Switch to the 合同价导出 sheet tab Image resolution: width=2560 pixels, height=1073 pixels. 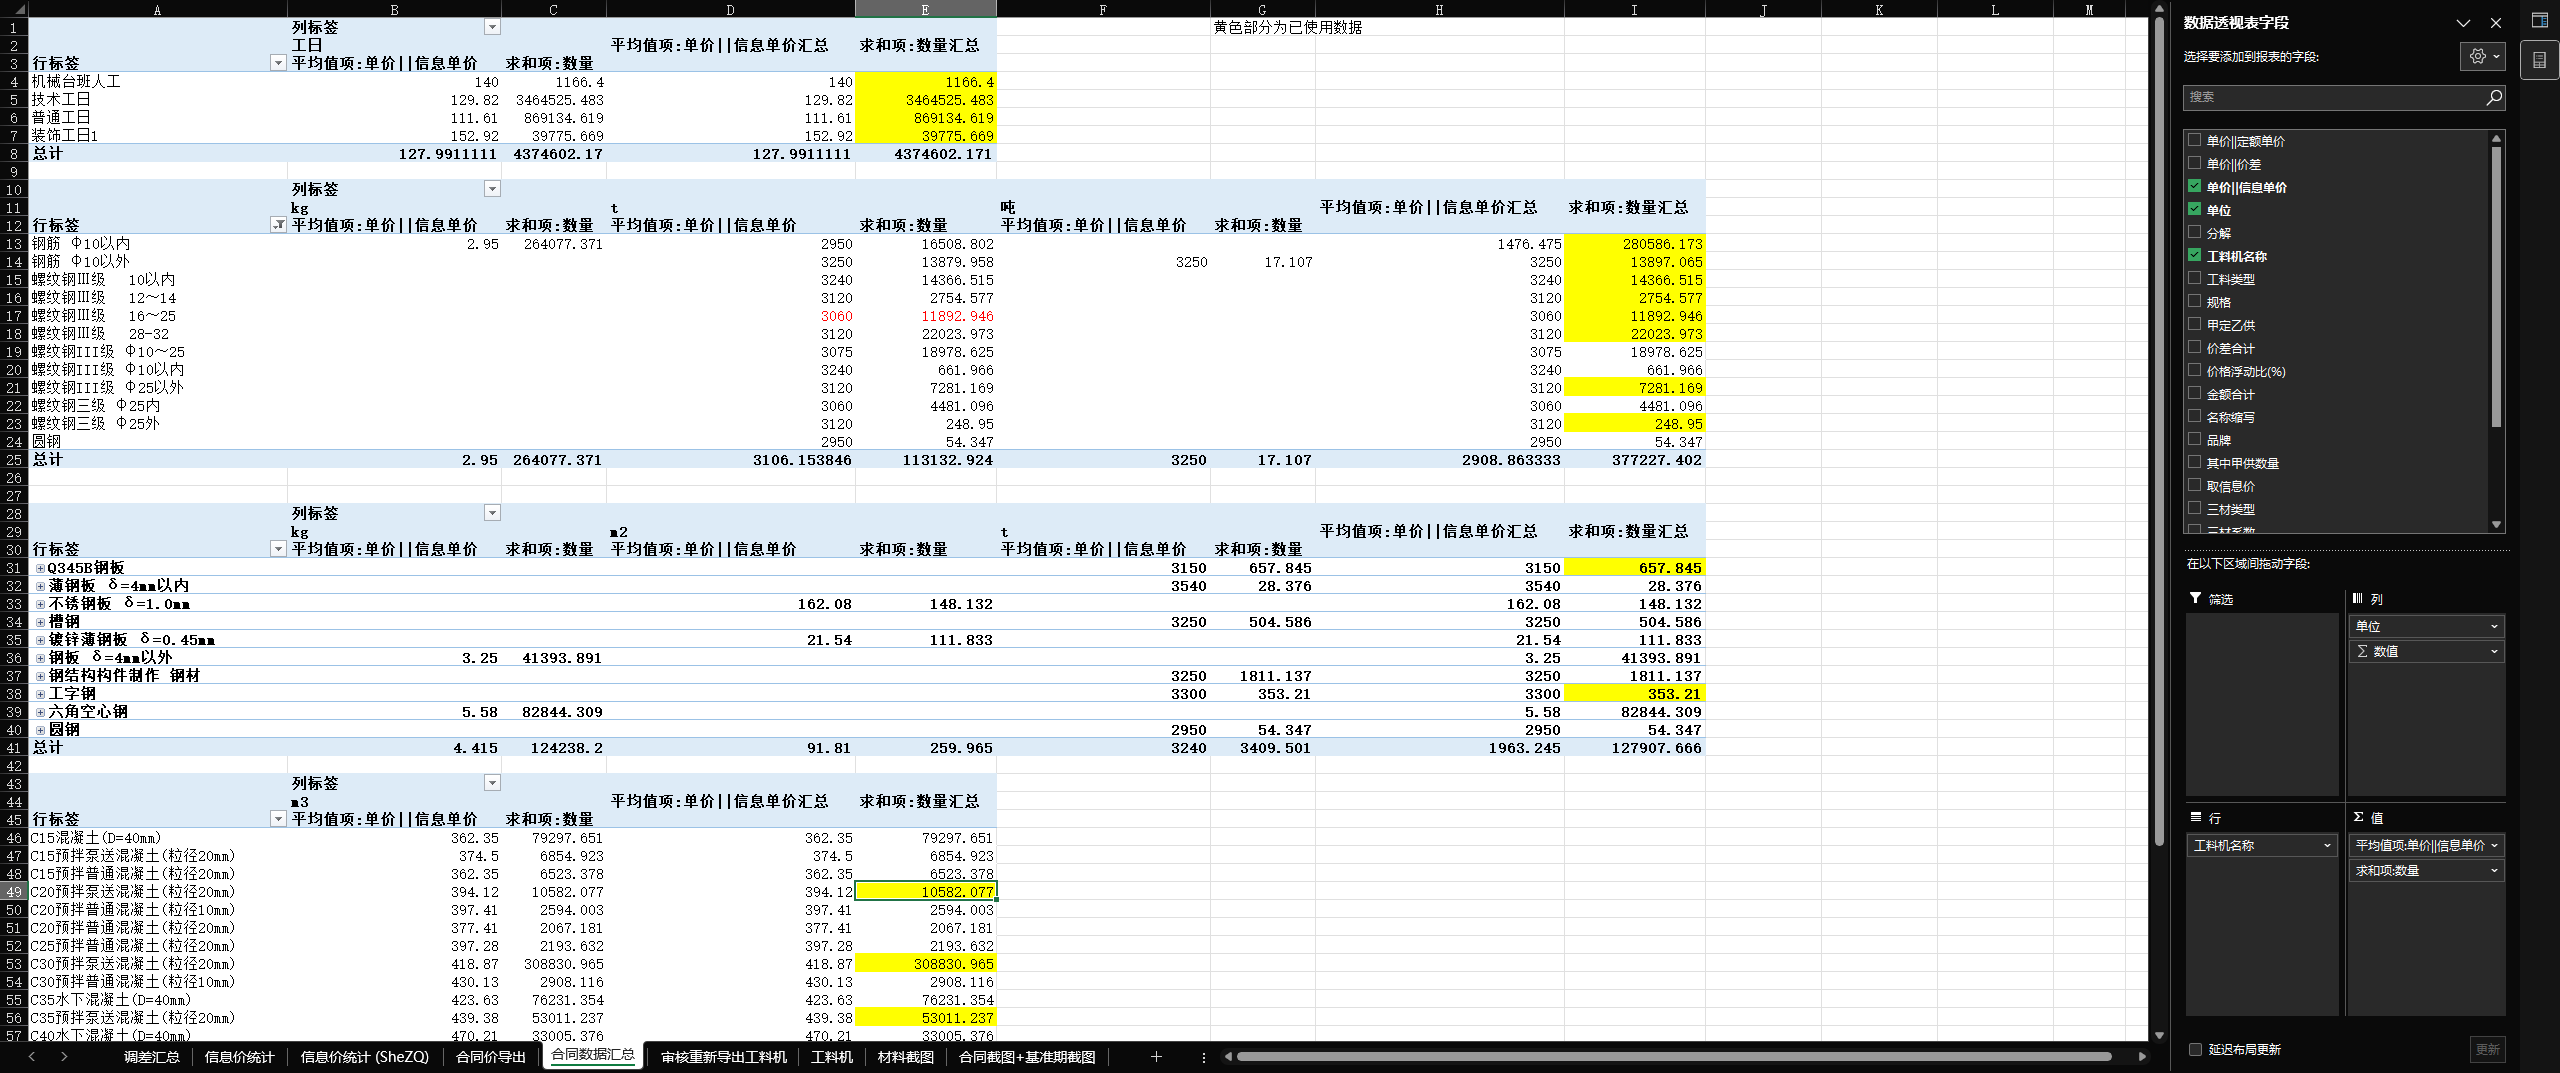click(491, 1057)
